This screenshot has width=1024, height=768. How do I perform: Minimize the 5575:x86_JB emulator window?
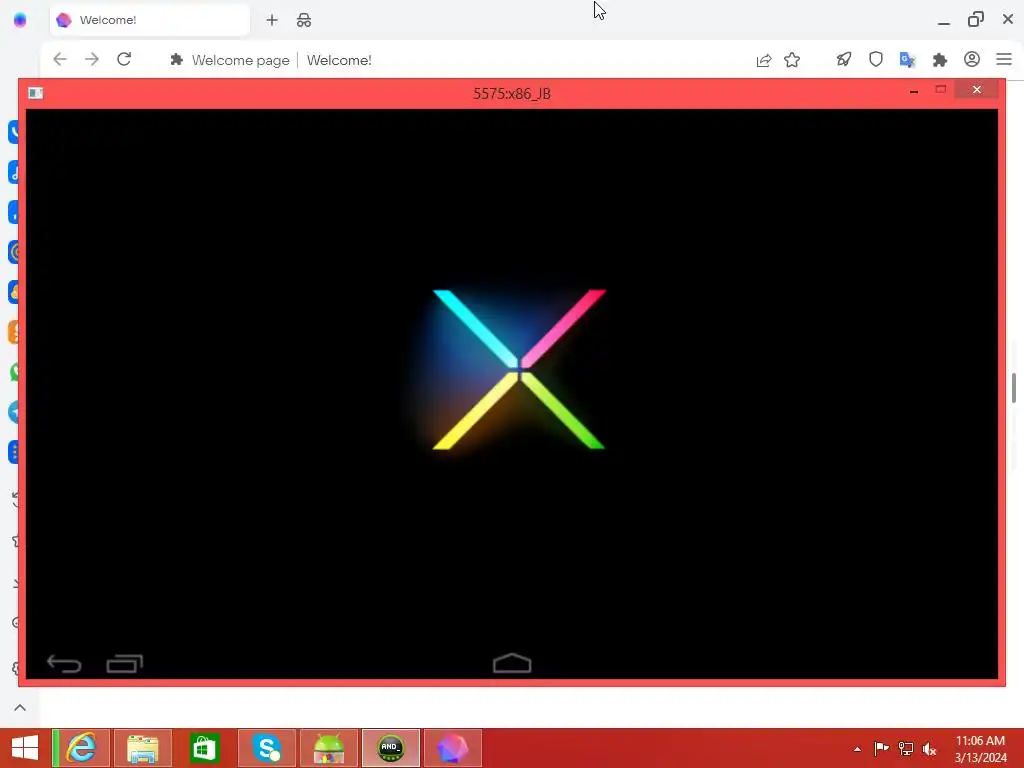coord(914,91)
